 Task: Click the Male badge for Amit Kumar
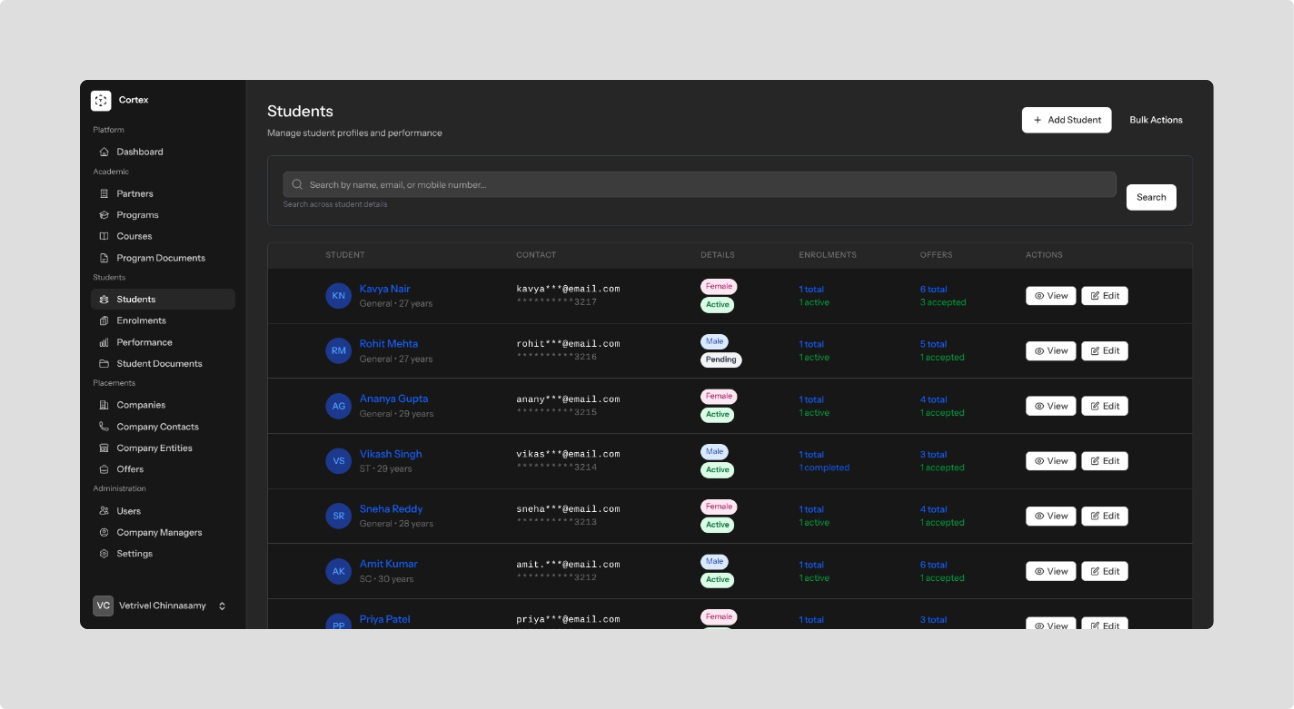tap(714, 562)
